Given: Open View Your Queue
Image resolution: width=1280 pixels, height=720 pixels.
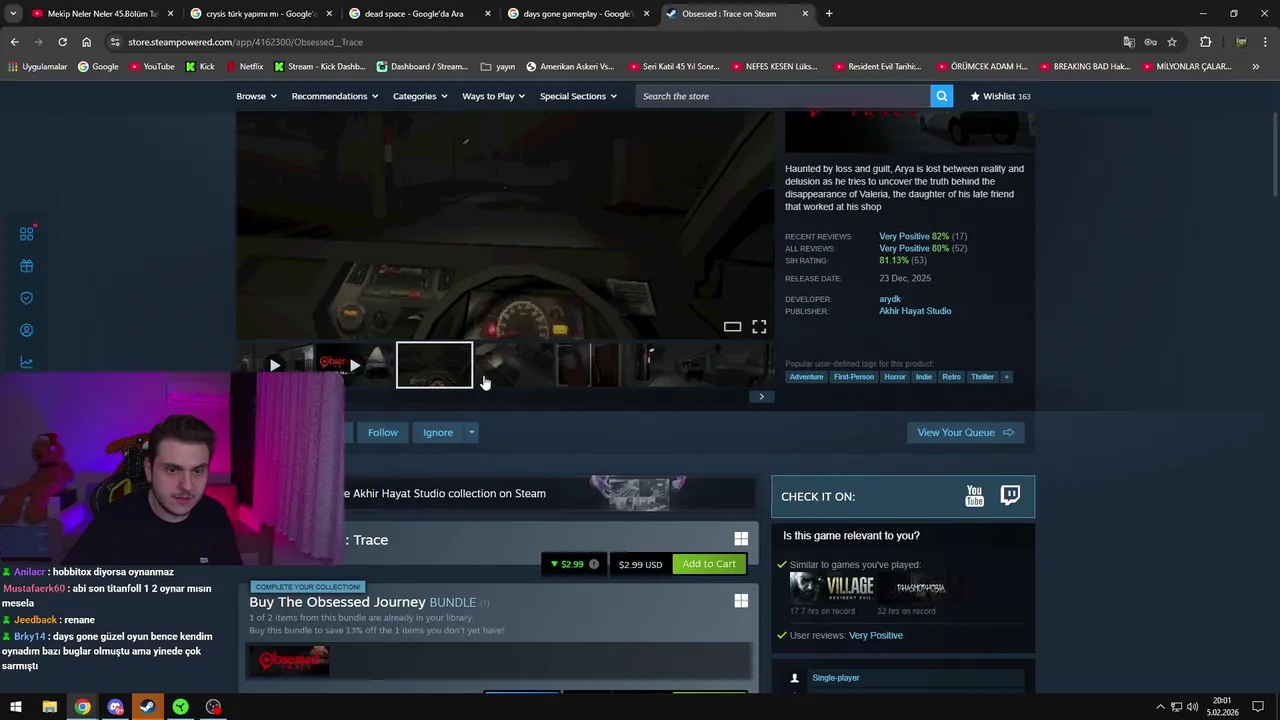Looking at the screenshot, I should (x=965, y=432).
